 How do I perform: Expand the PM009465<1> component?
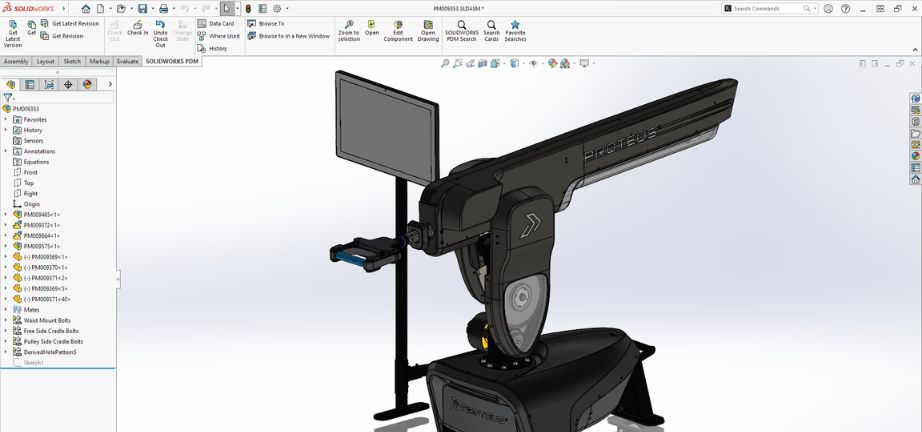(6, 215)
